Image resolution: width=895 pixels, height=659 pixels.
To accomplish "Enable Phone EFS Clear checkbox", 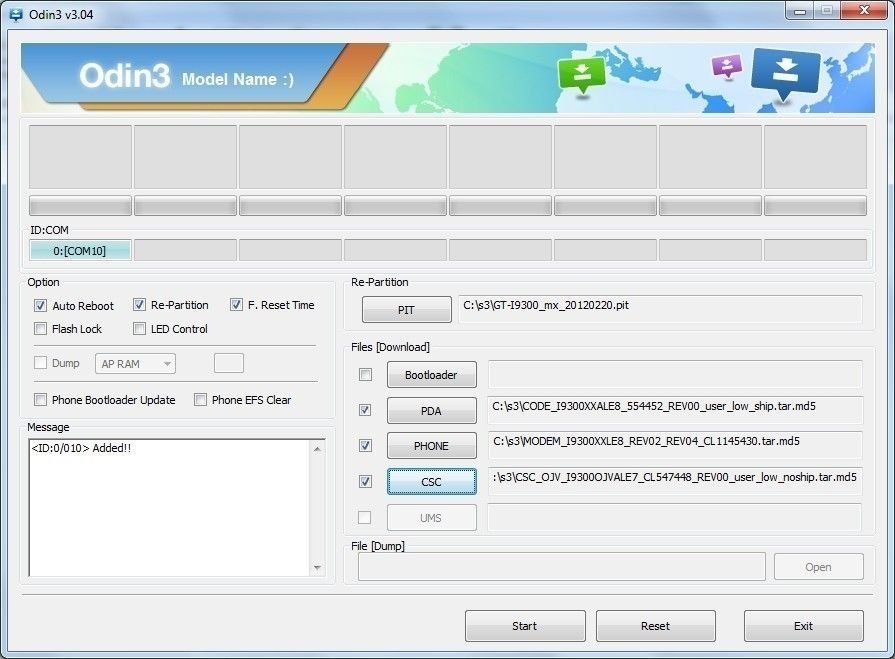I will (x=200, y=399).
